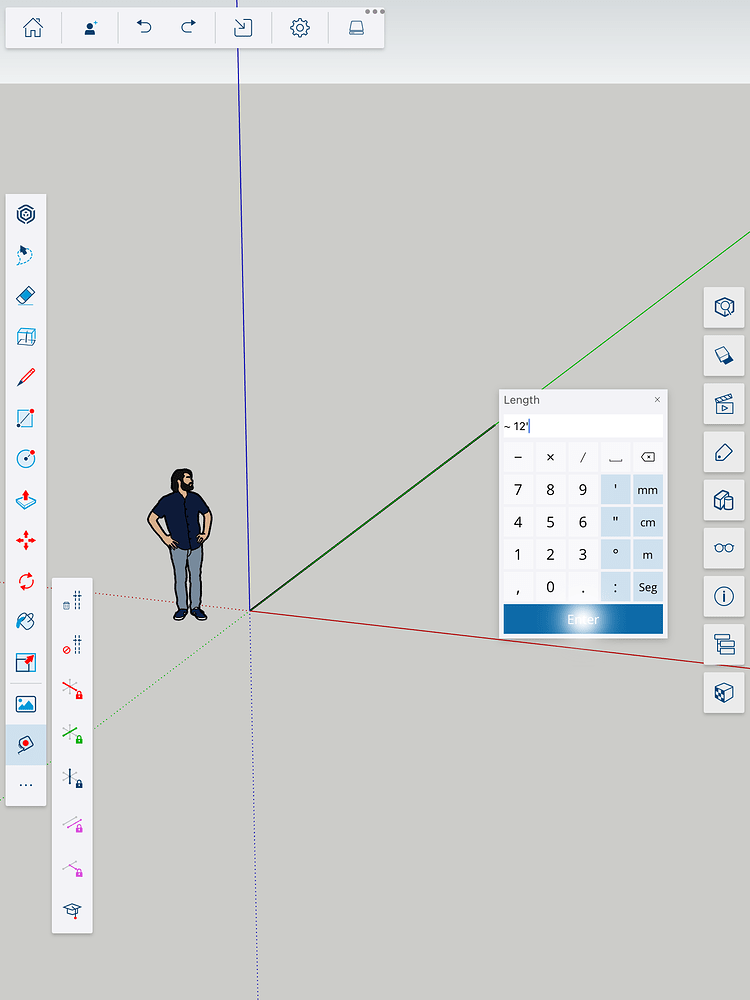
Task: Tap the multiply key on keypad
Action: point(550,457)
